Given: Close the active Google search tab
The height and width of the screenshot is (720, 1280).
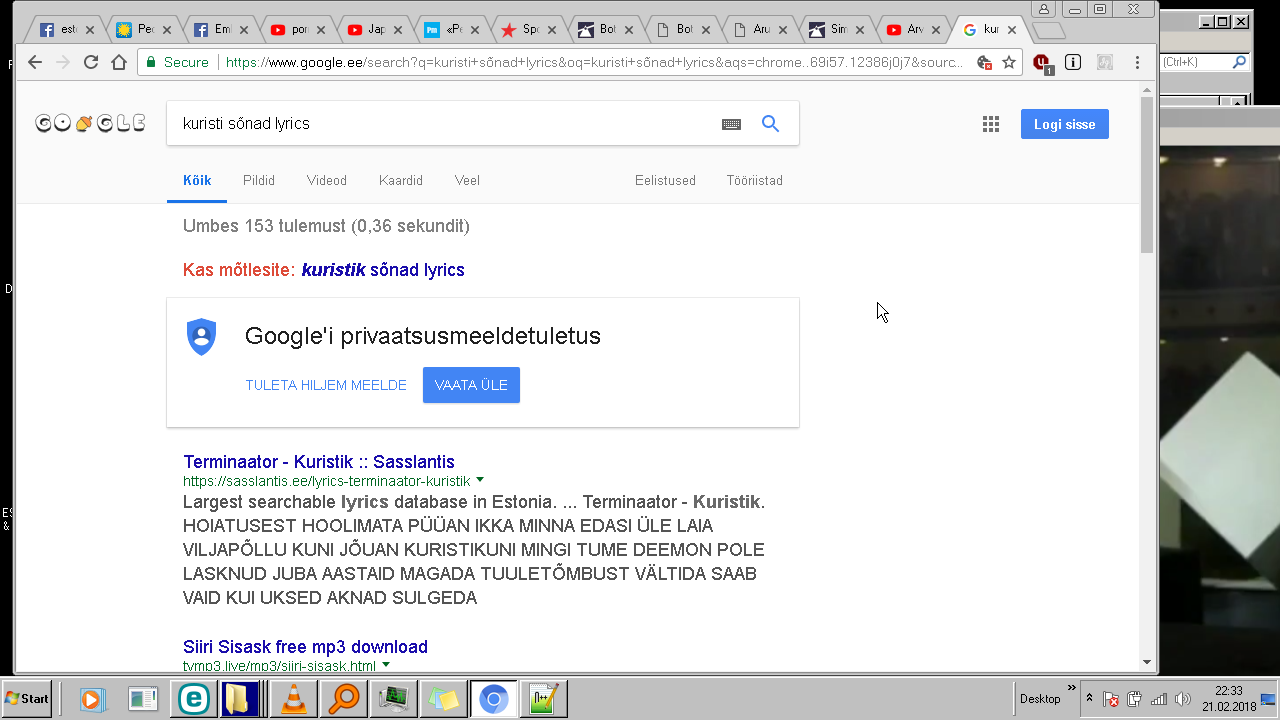Looking at the screenshot, I should click(1012, 30).
